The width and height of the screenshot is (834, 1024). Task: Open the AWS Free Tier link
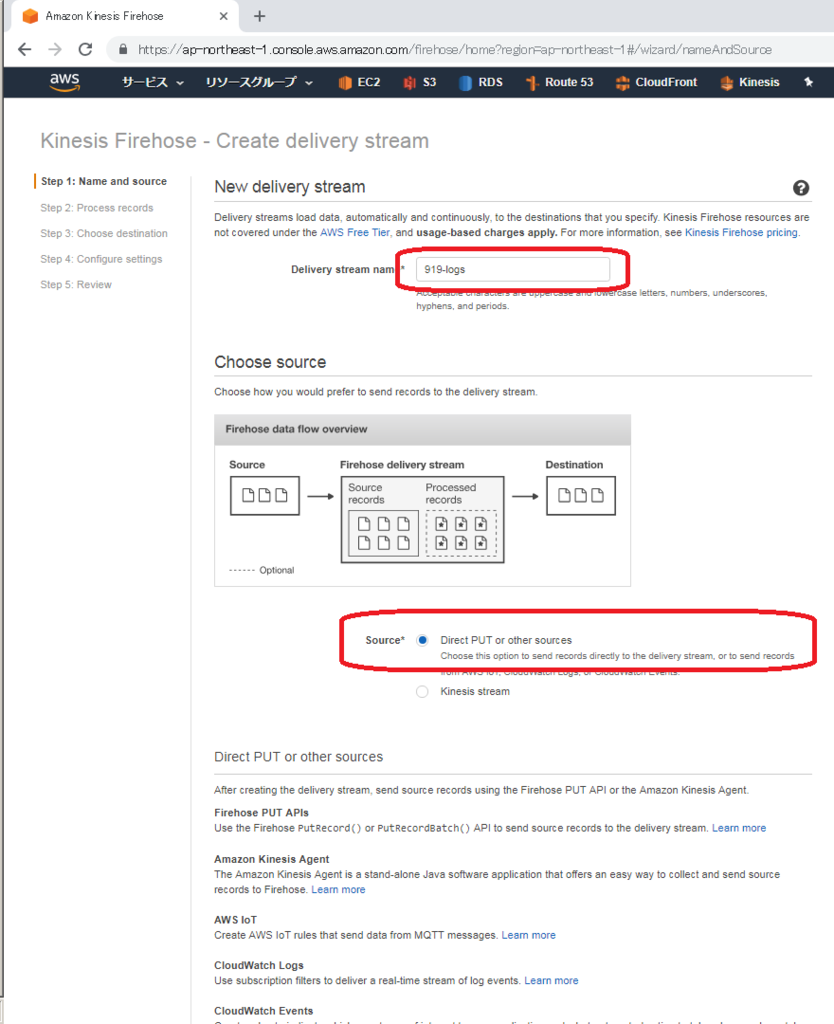(355, 232)
